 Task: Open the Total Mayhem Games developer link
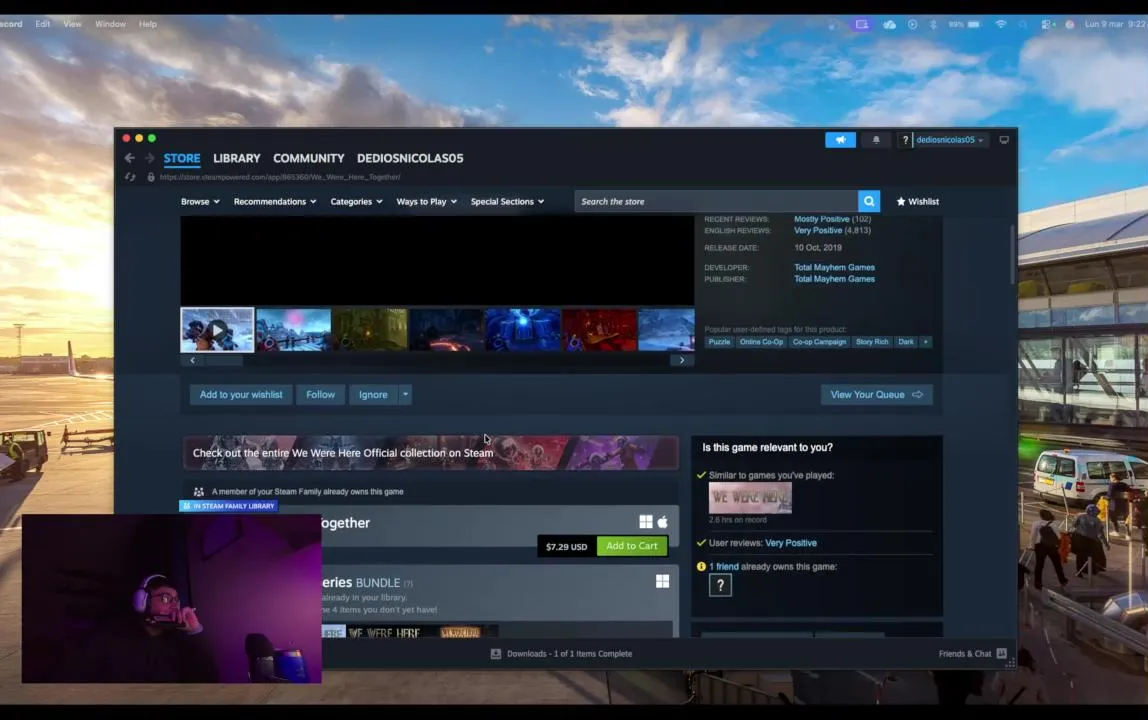(834, 267)
